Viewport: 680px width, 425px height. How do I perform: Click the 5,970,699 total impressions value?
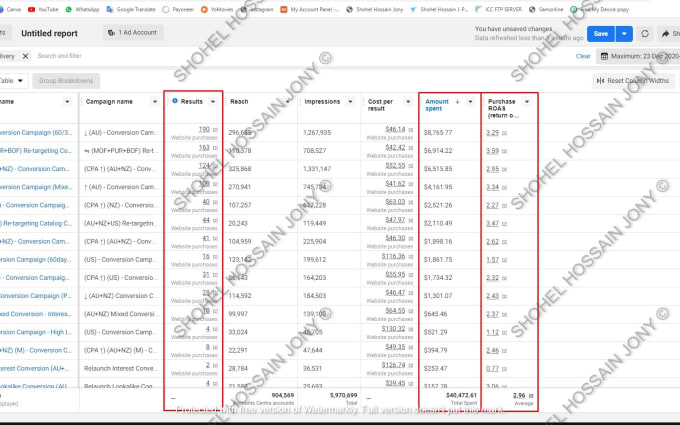click(343, 396)
